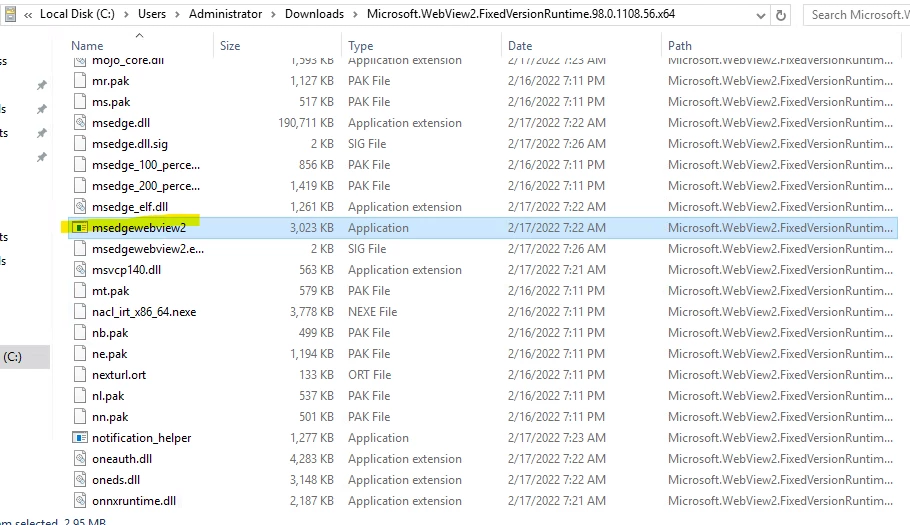Viewport: 910px width, 525px height.
Task: Click the mt.pak file icon
Action: pos(80,291)
